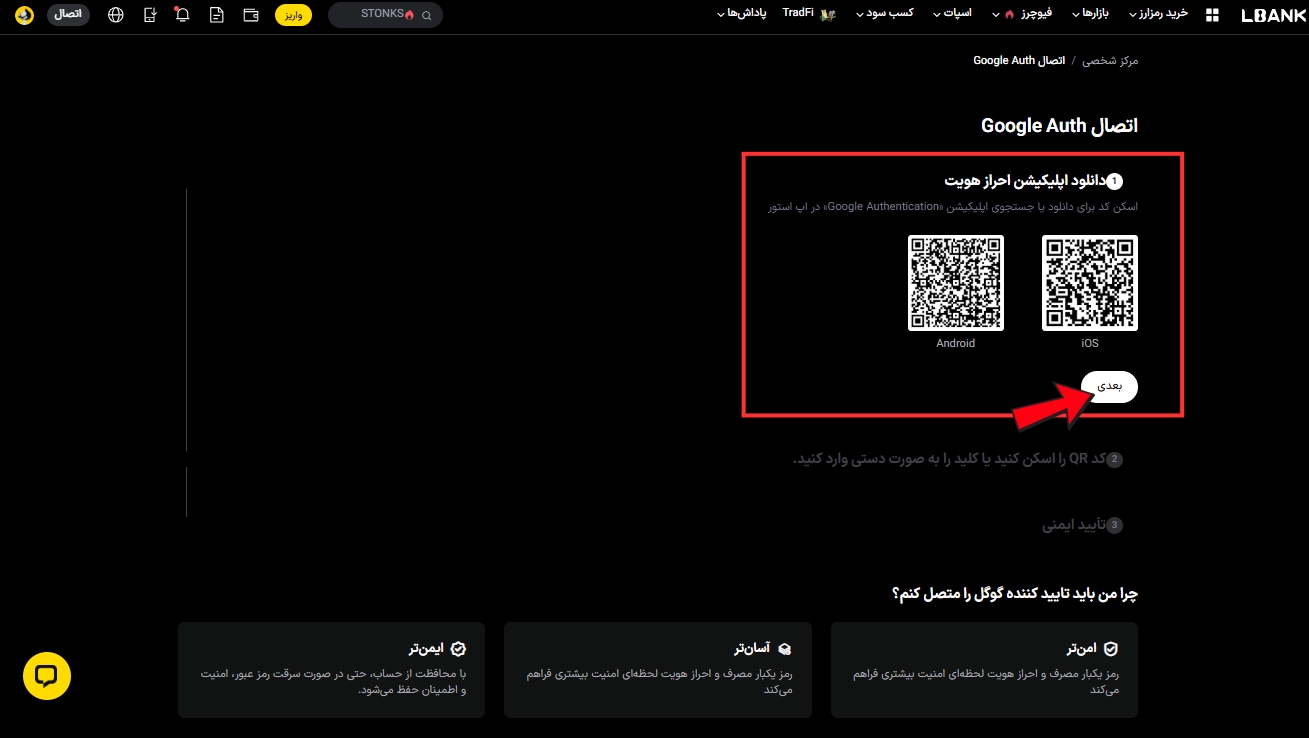Click the search magnifier icon
This screenshot has width=1309, height=738.
point(427,16)
